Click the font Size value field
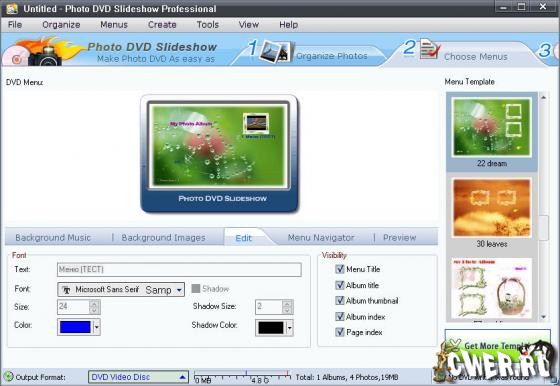 point(73,307)
